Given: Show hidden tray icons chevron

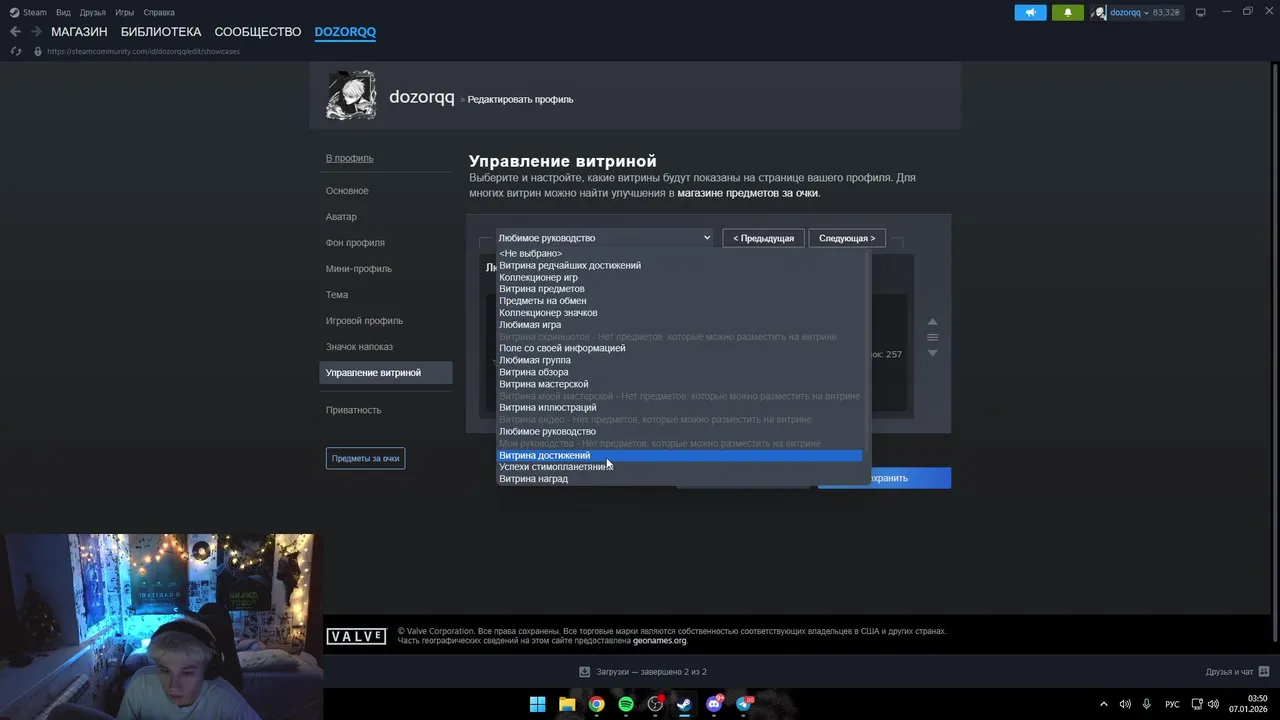Looking at the screenshot, I should click(1104, 704).
